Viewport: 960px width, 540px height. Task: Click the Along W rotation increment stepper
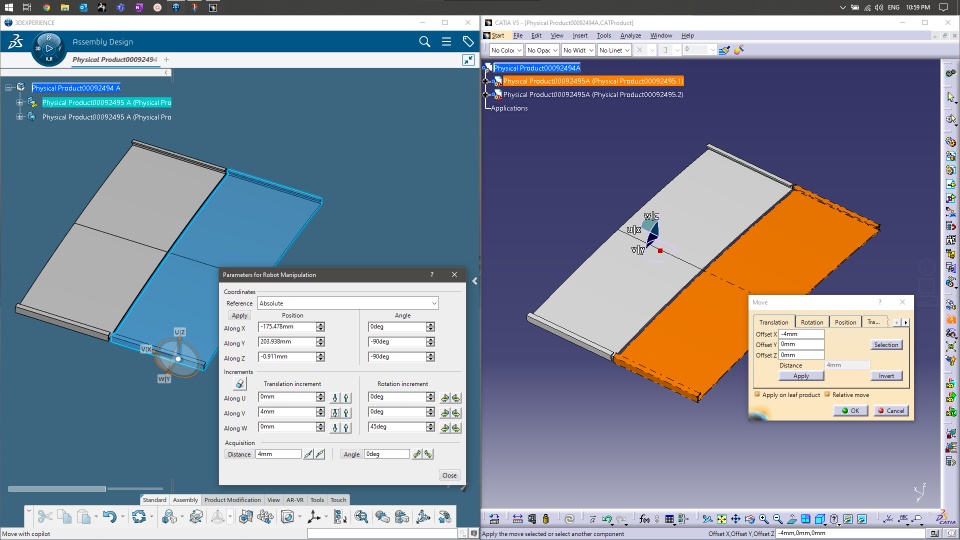click(430, 427)
